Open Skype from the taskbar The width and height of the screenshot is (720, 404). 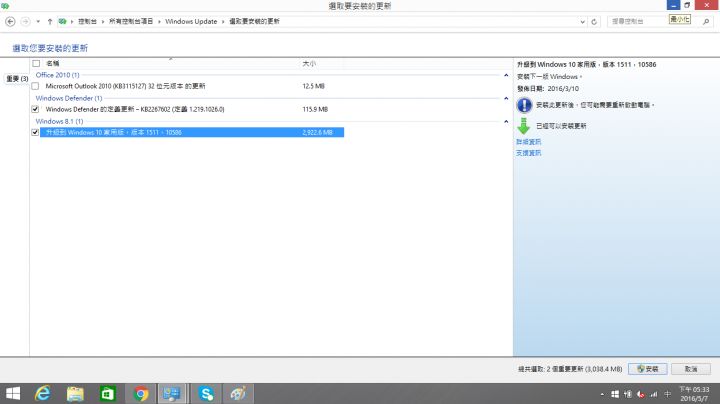point(206,393)
